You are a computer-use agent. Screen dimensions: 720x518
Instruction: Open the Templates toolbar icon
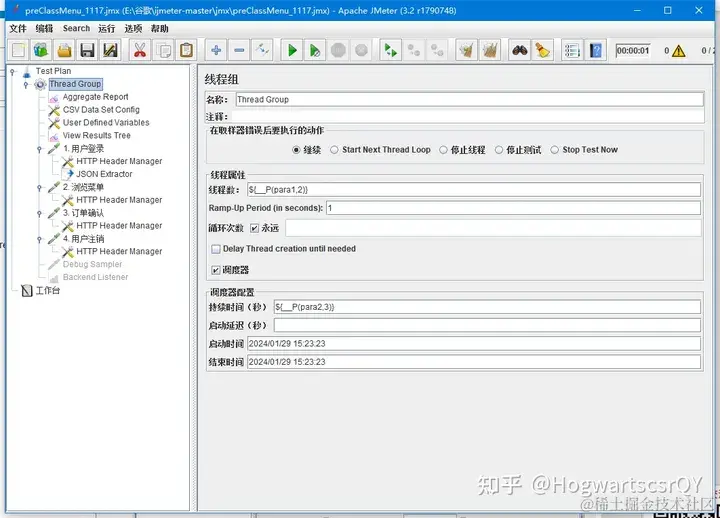41,50
